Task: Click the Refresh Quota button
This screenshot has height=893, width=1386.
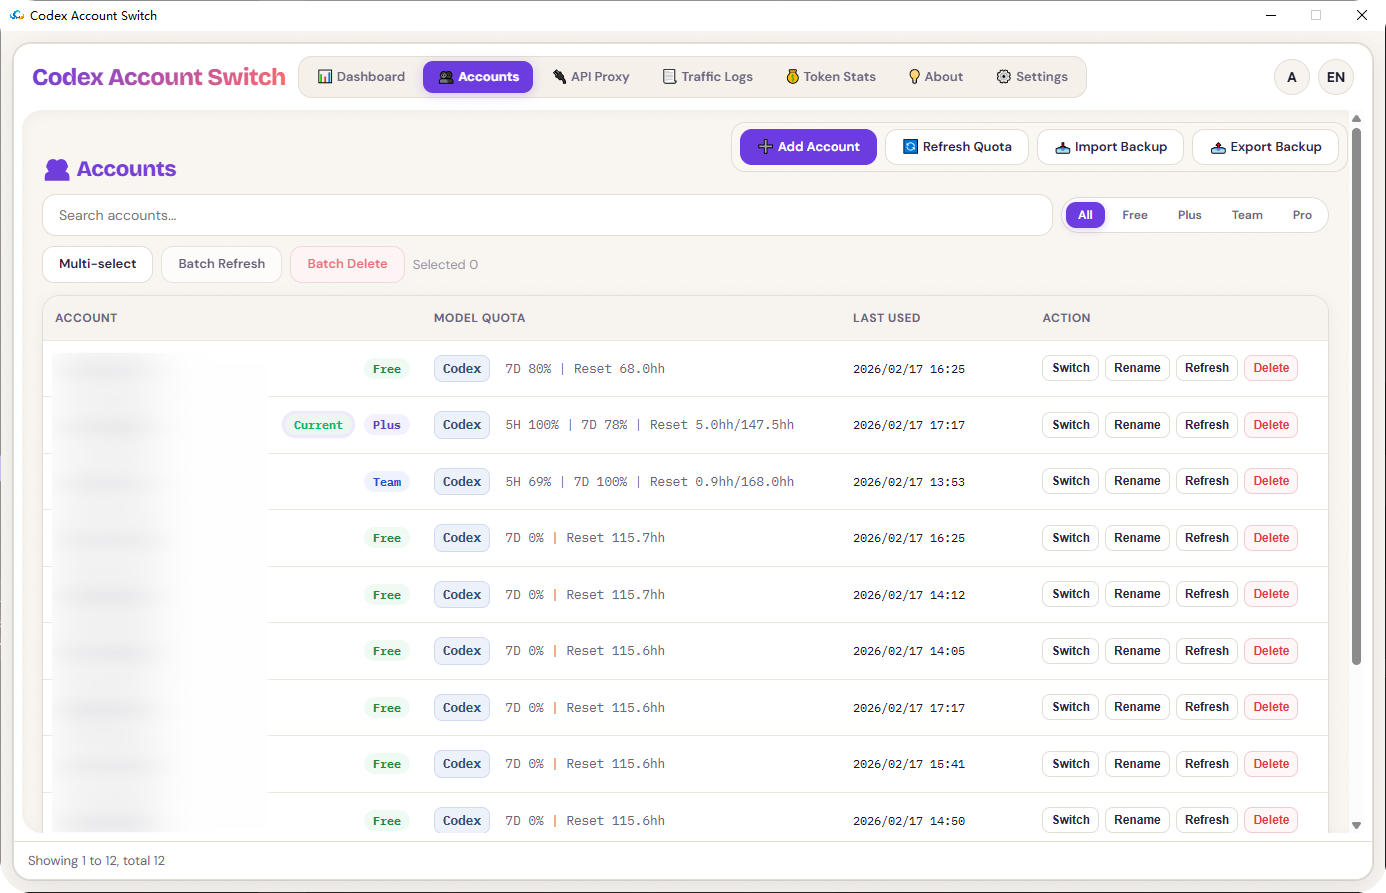Action: [x=957, y=147]
